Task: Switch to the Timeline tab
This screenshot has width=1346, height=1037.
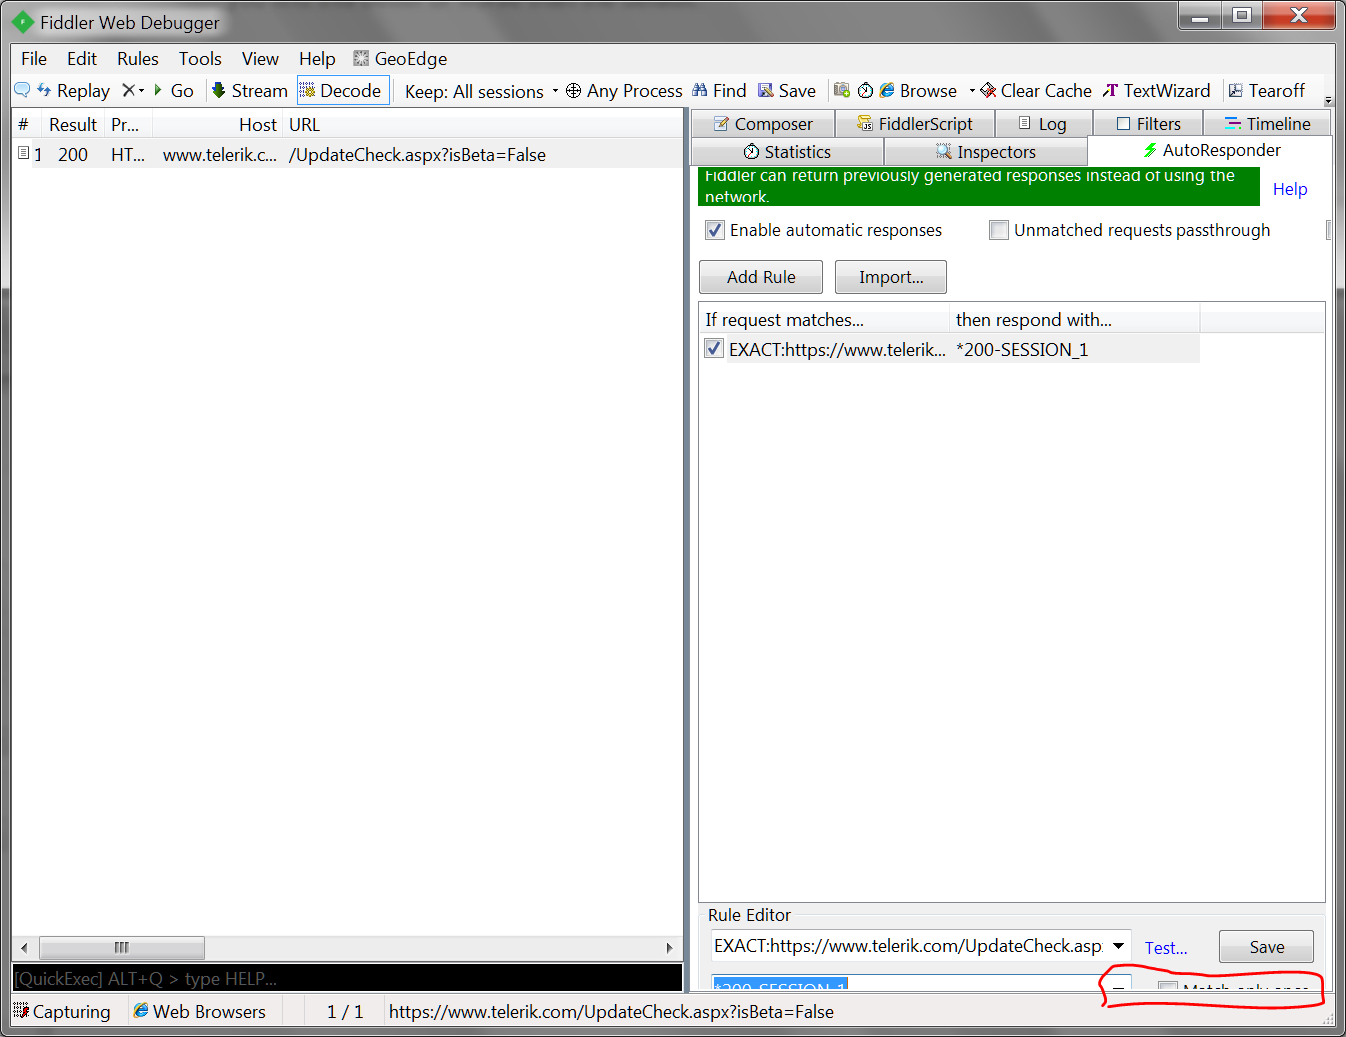Action: (1268, 124)
